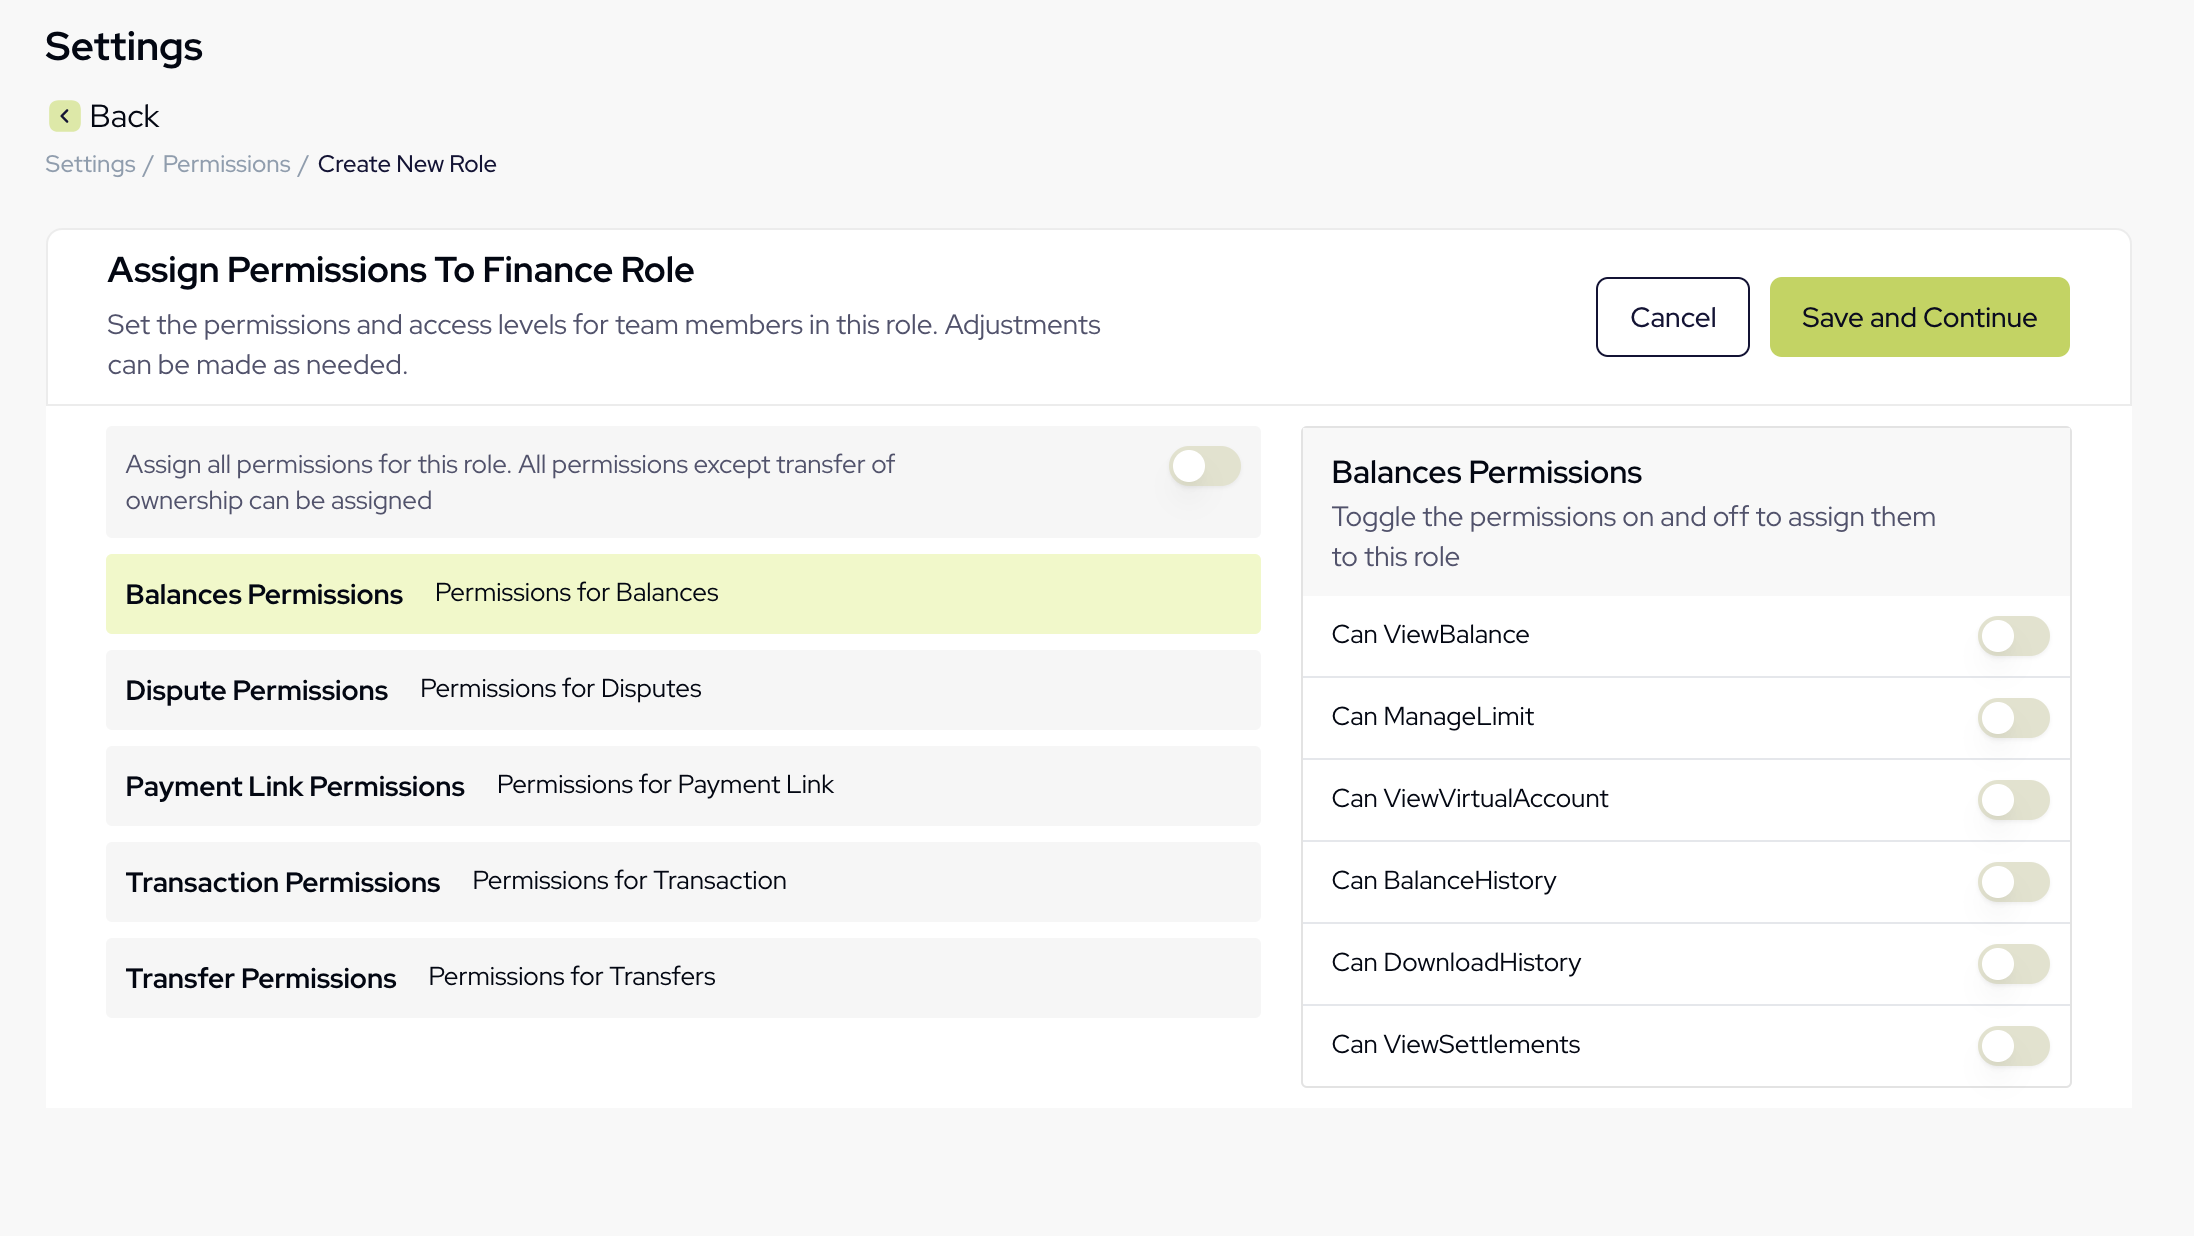Enable Can BalanceHistory for this role
The height and width of the screenshot is (1236, 2194).
tap(2012, 881)
